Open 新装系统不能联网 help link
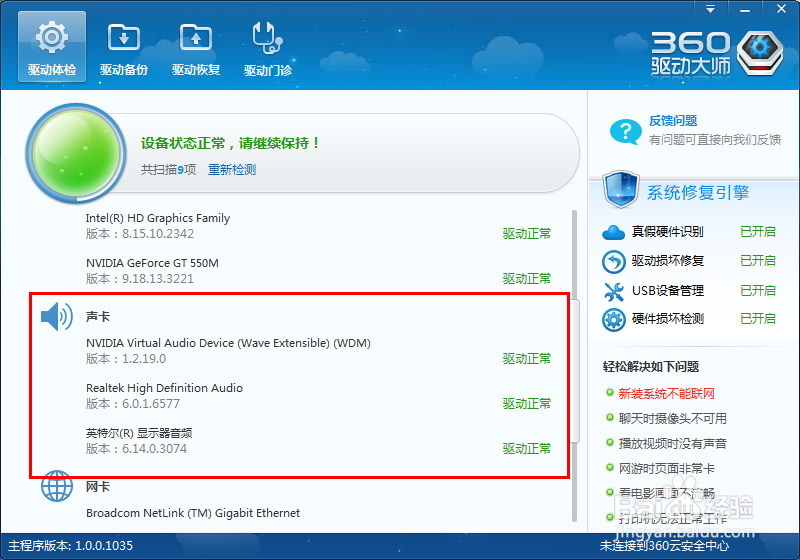 point(666,393)
